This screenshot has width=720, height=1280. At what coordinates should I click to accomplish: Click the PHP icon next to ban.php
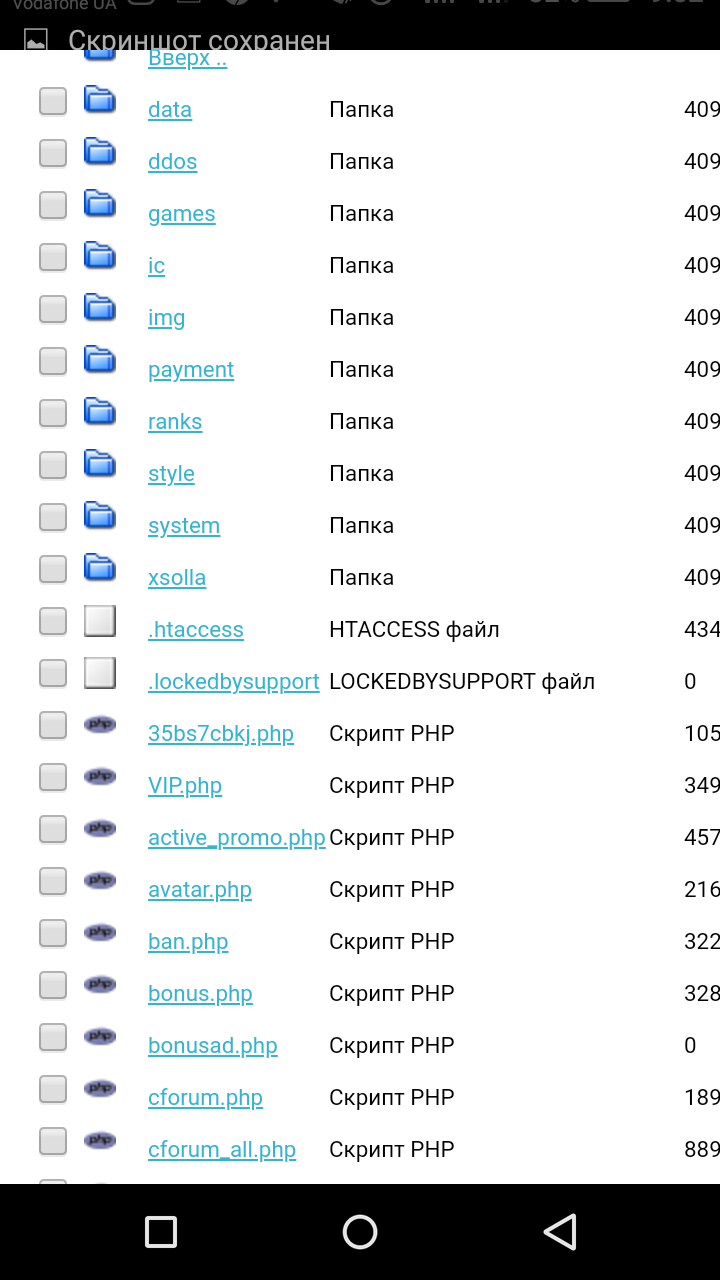point(100,932)
